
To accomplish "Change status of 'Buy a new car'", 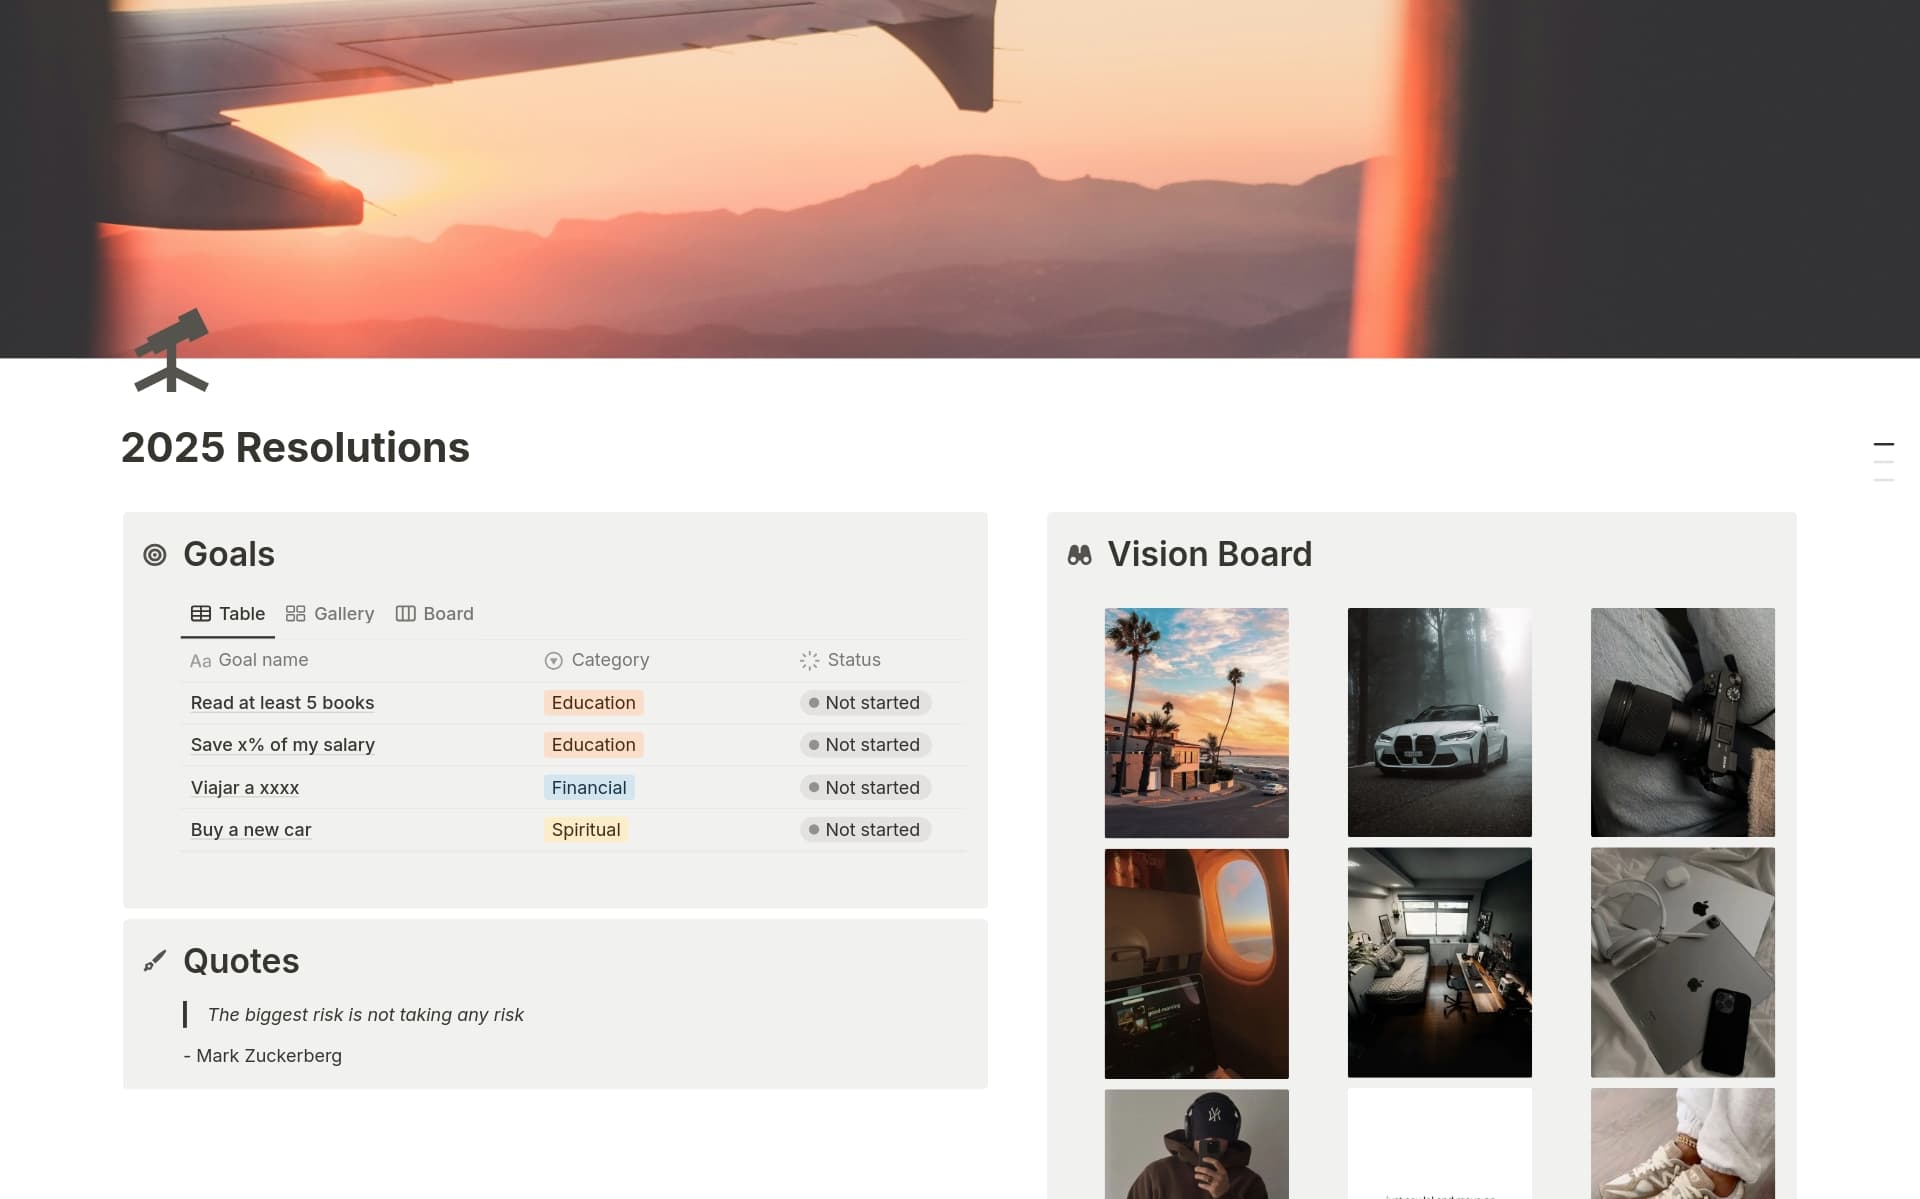I will click(x=865, y=830).
